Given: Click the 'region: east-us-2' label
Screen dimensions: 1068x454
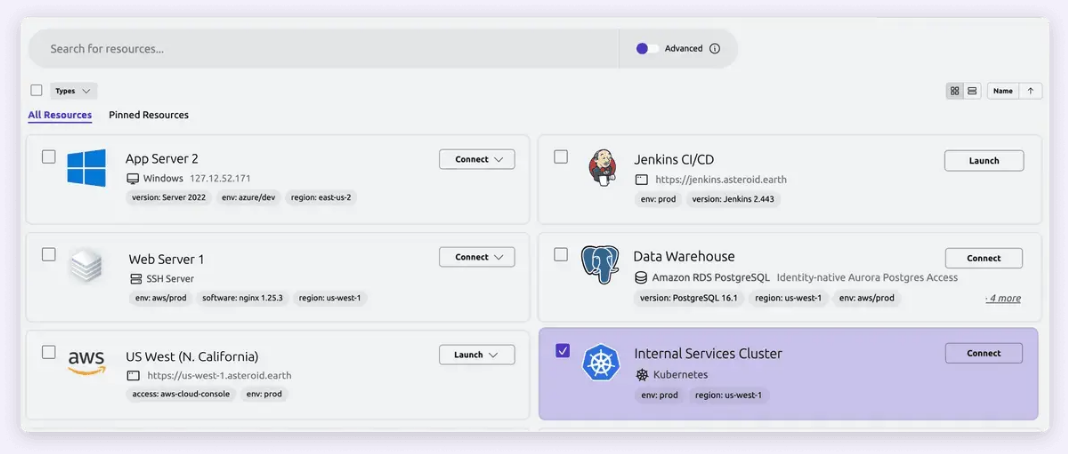Looking at the screenshot, I should click(321, 197).
